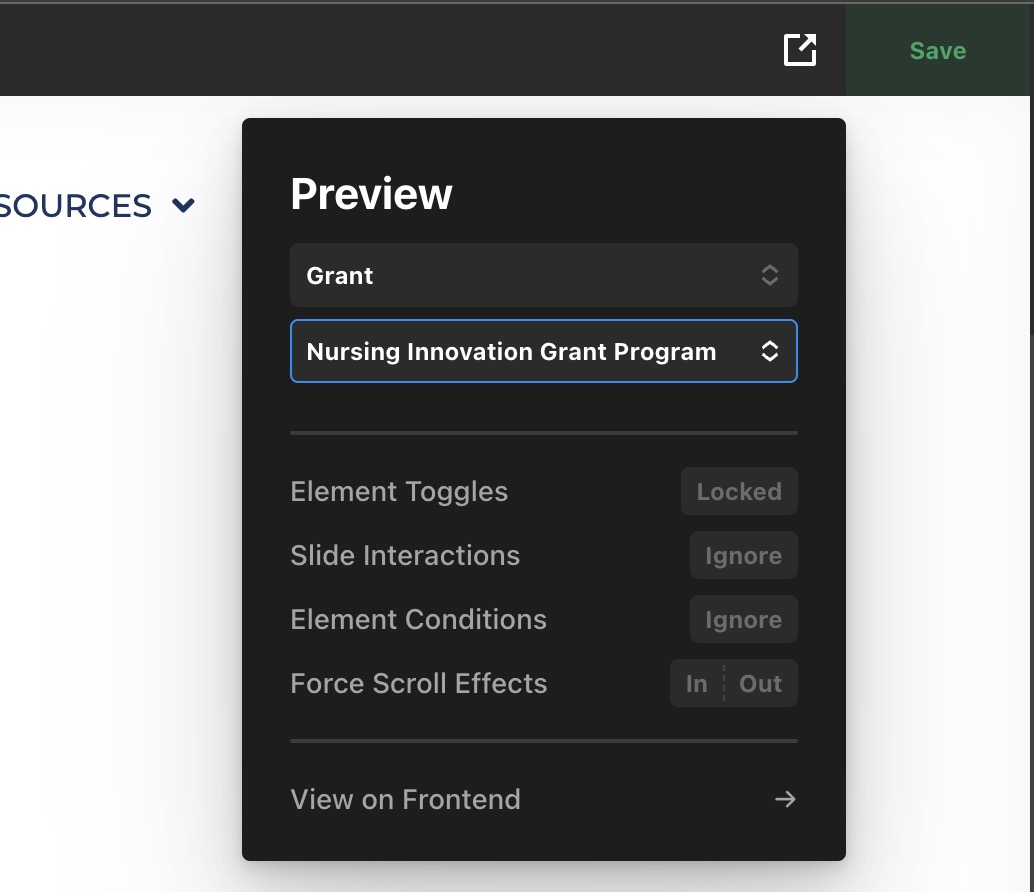Toggle Ignore for Element Conditions
Image resolution: width=1034 pixels, height=892 pixels.
pos(743,619)
